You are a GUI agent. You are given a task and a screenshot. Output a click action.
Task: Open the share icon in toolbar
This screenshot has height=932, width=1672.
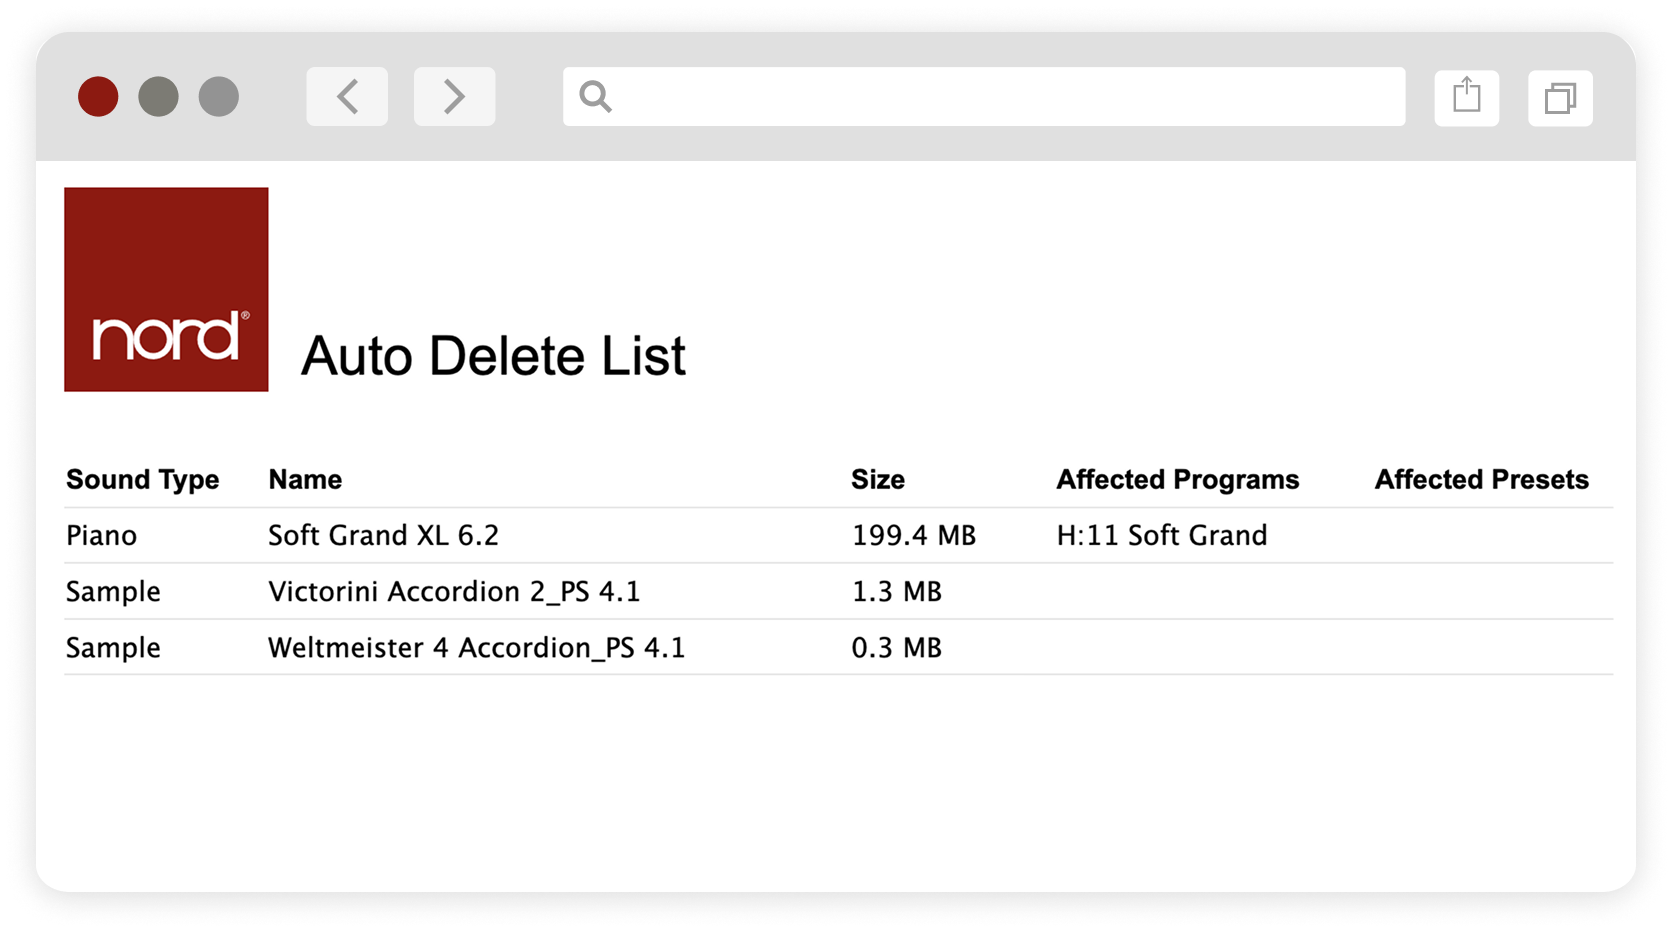click(x=1466, y=98)
